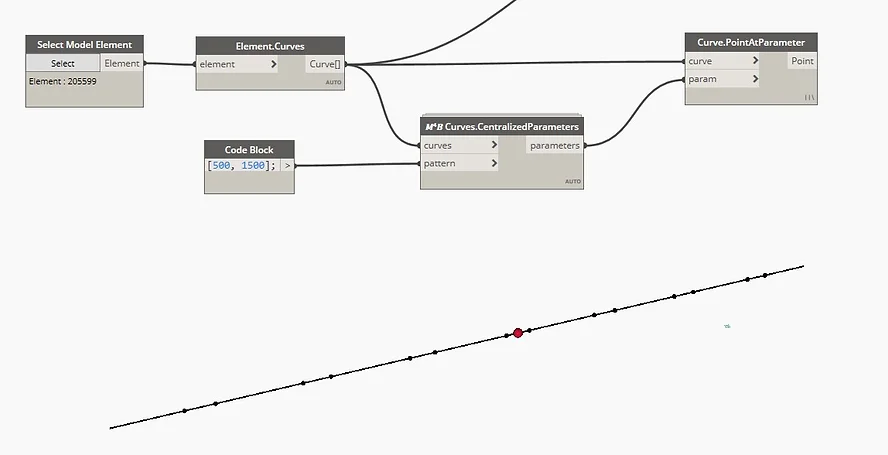Expand the pattern input port chevron
Image resolution: width=888 pixels, height=455 pixels.
click(493, 163)
